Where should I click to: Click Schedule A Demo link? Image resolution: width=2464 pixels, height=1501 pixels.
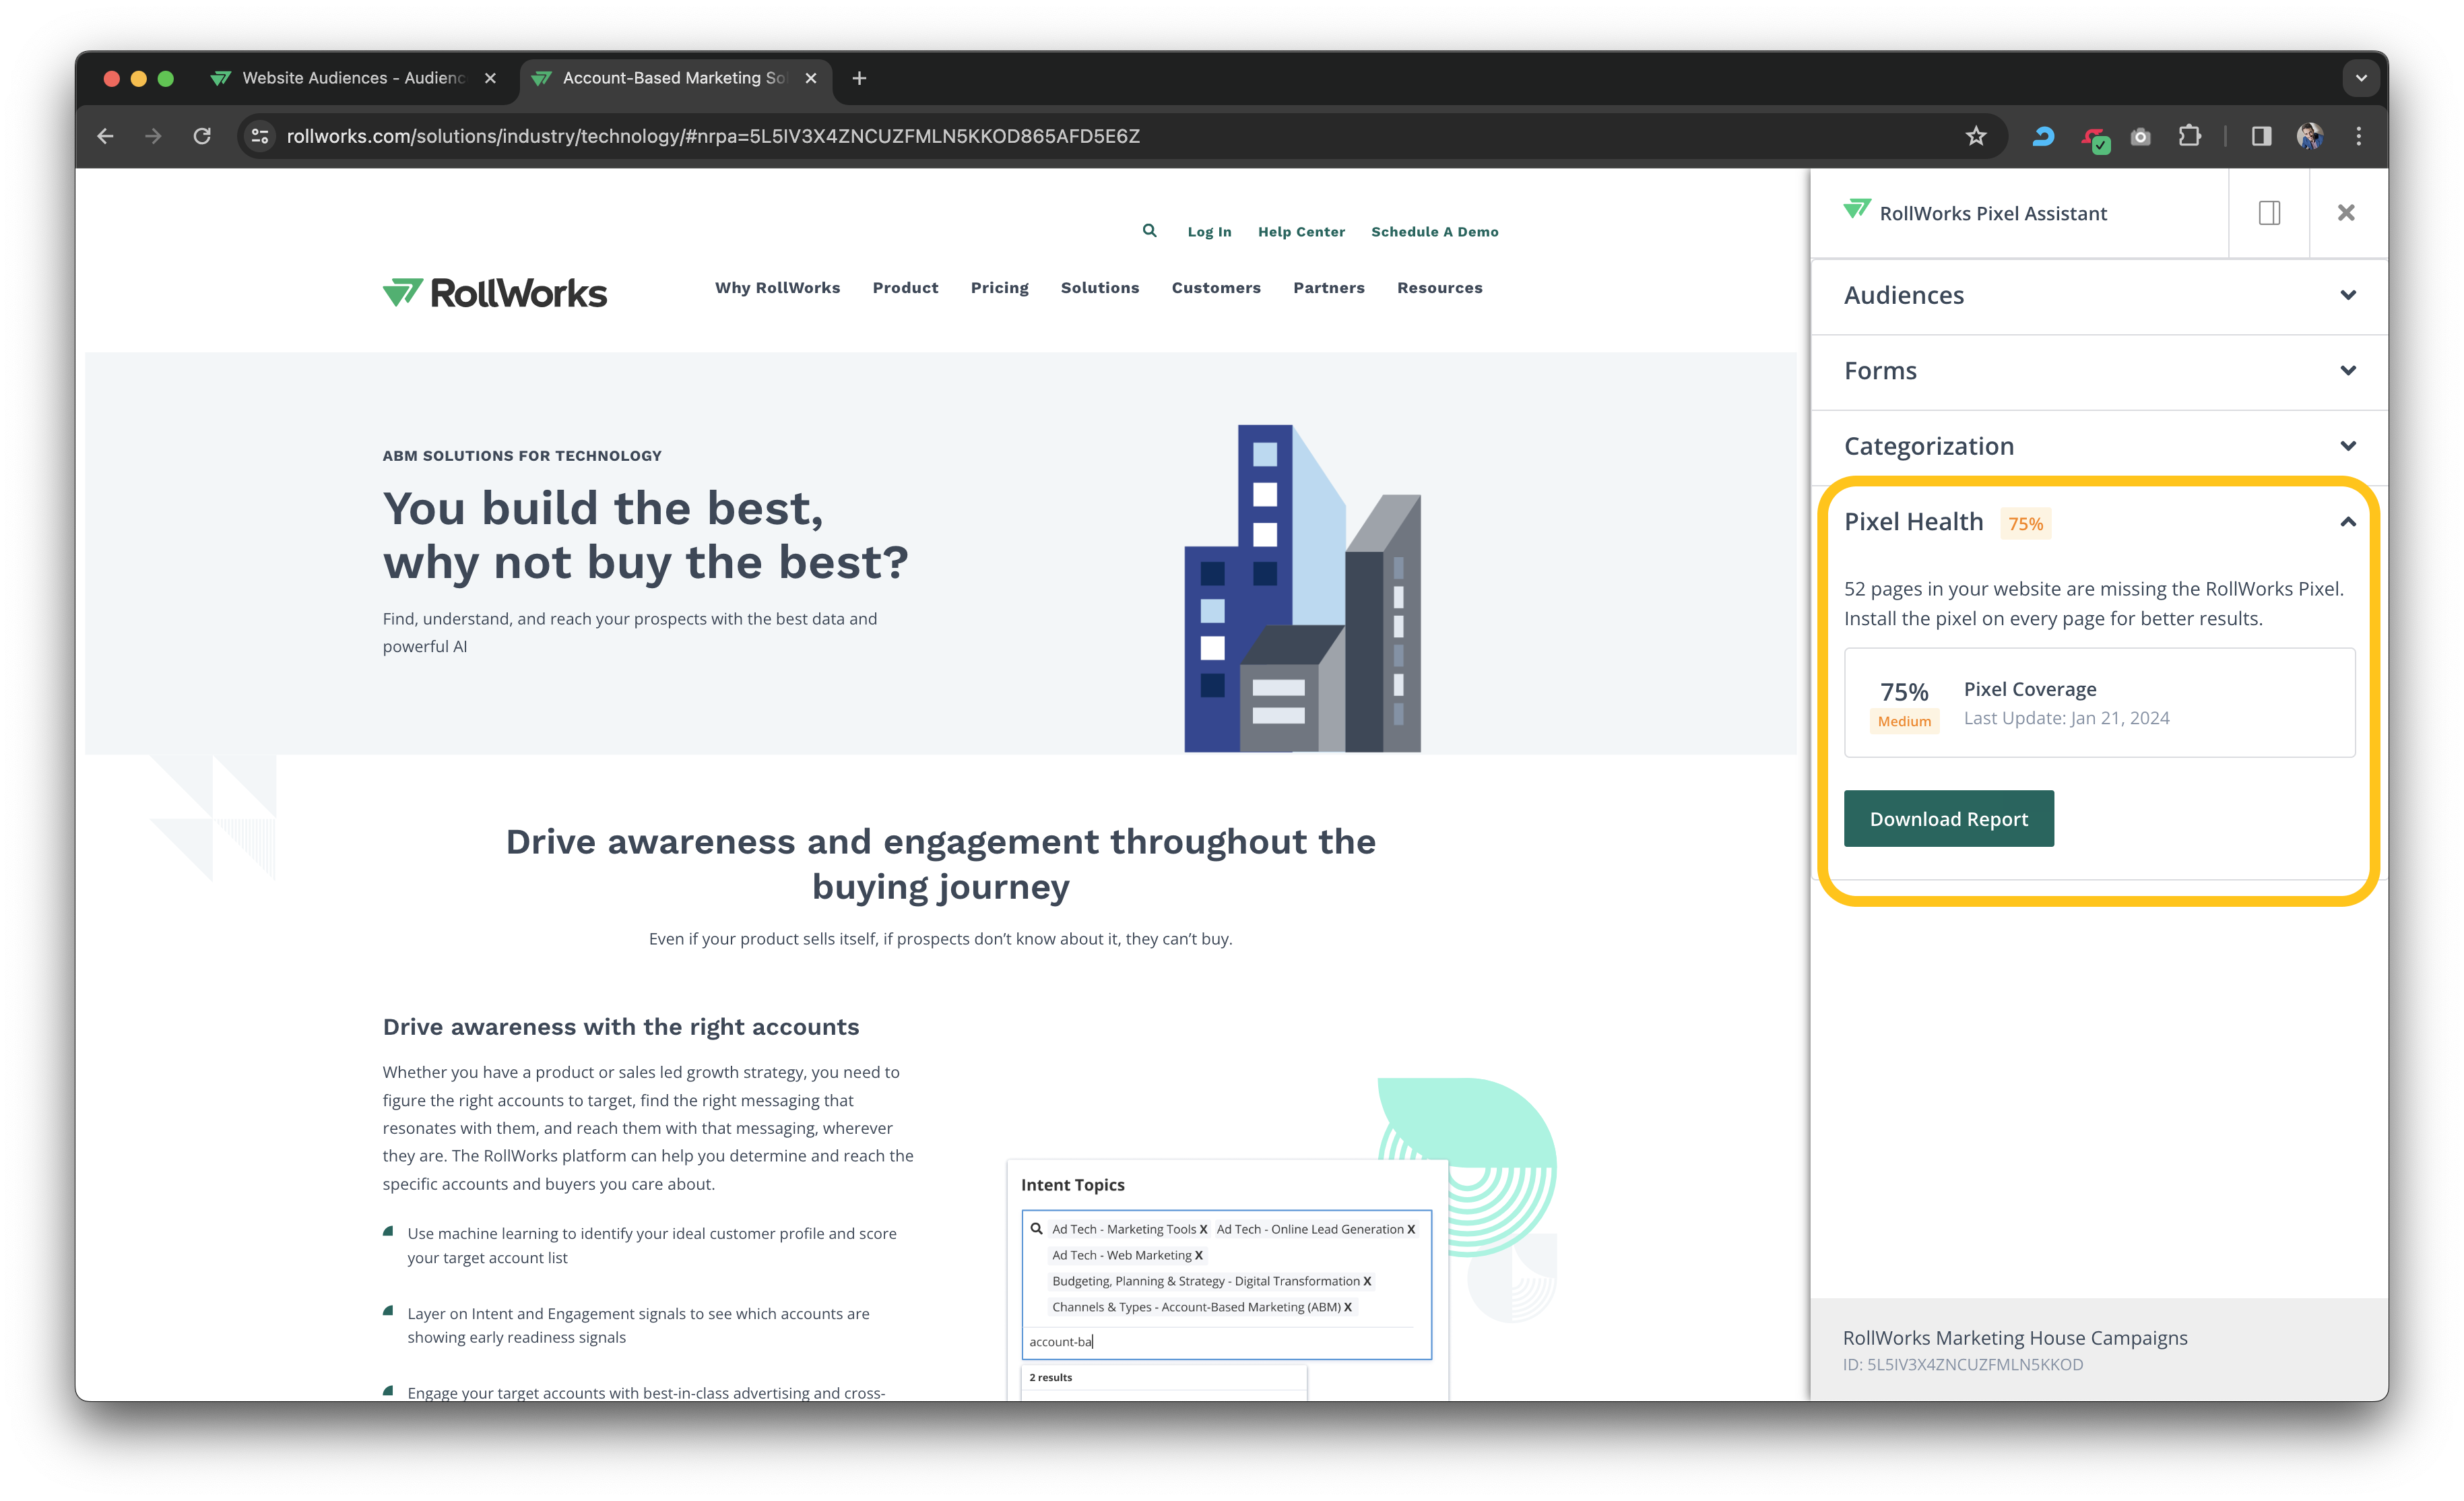(1434, 232)
